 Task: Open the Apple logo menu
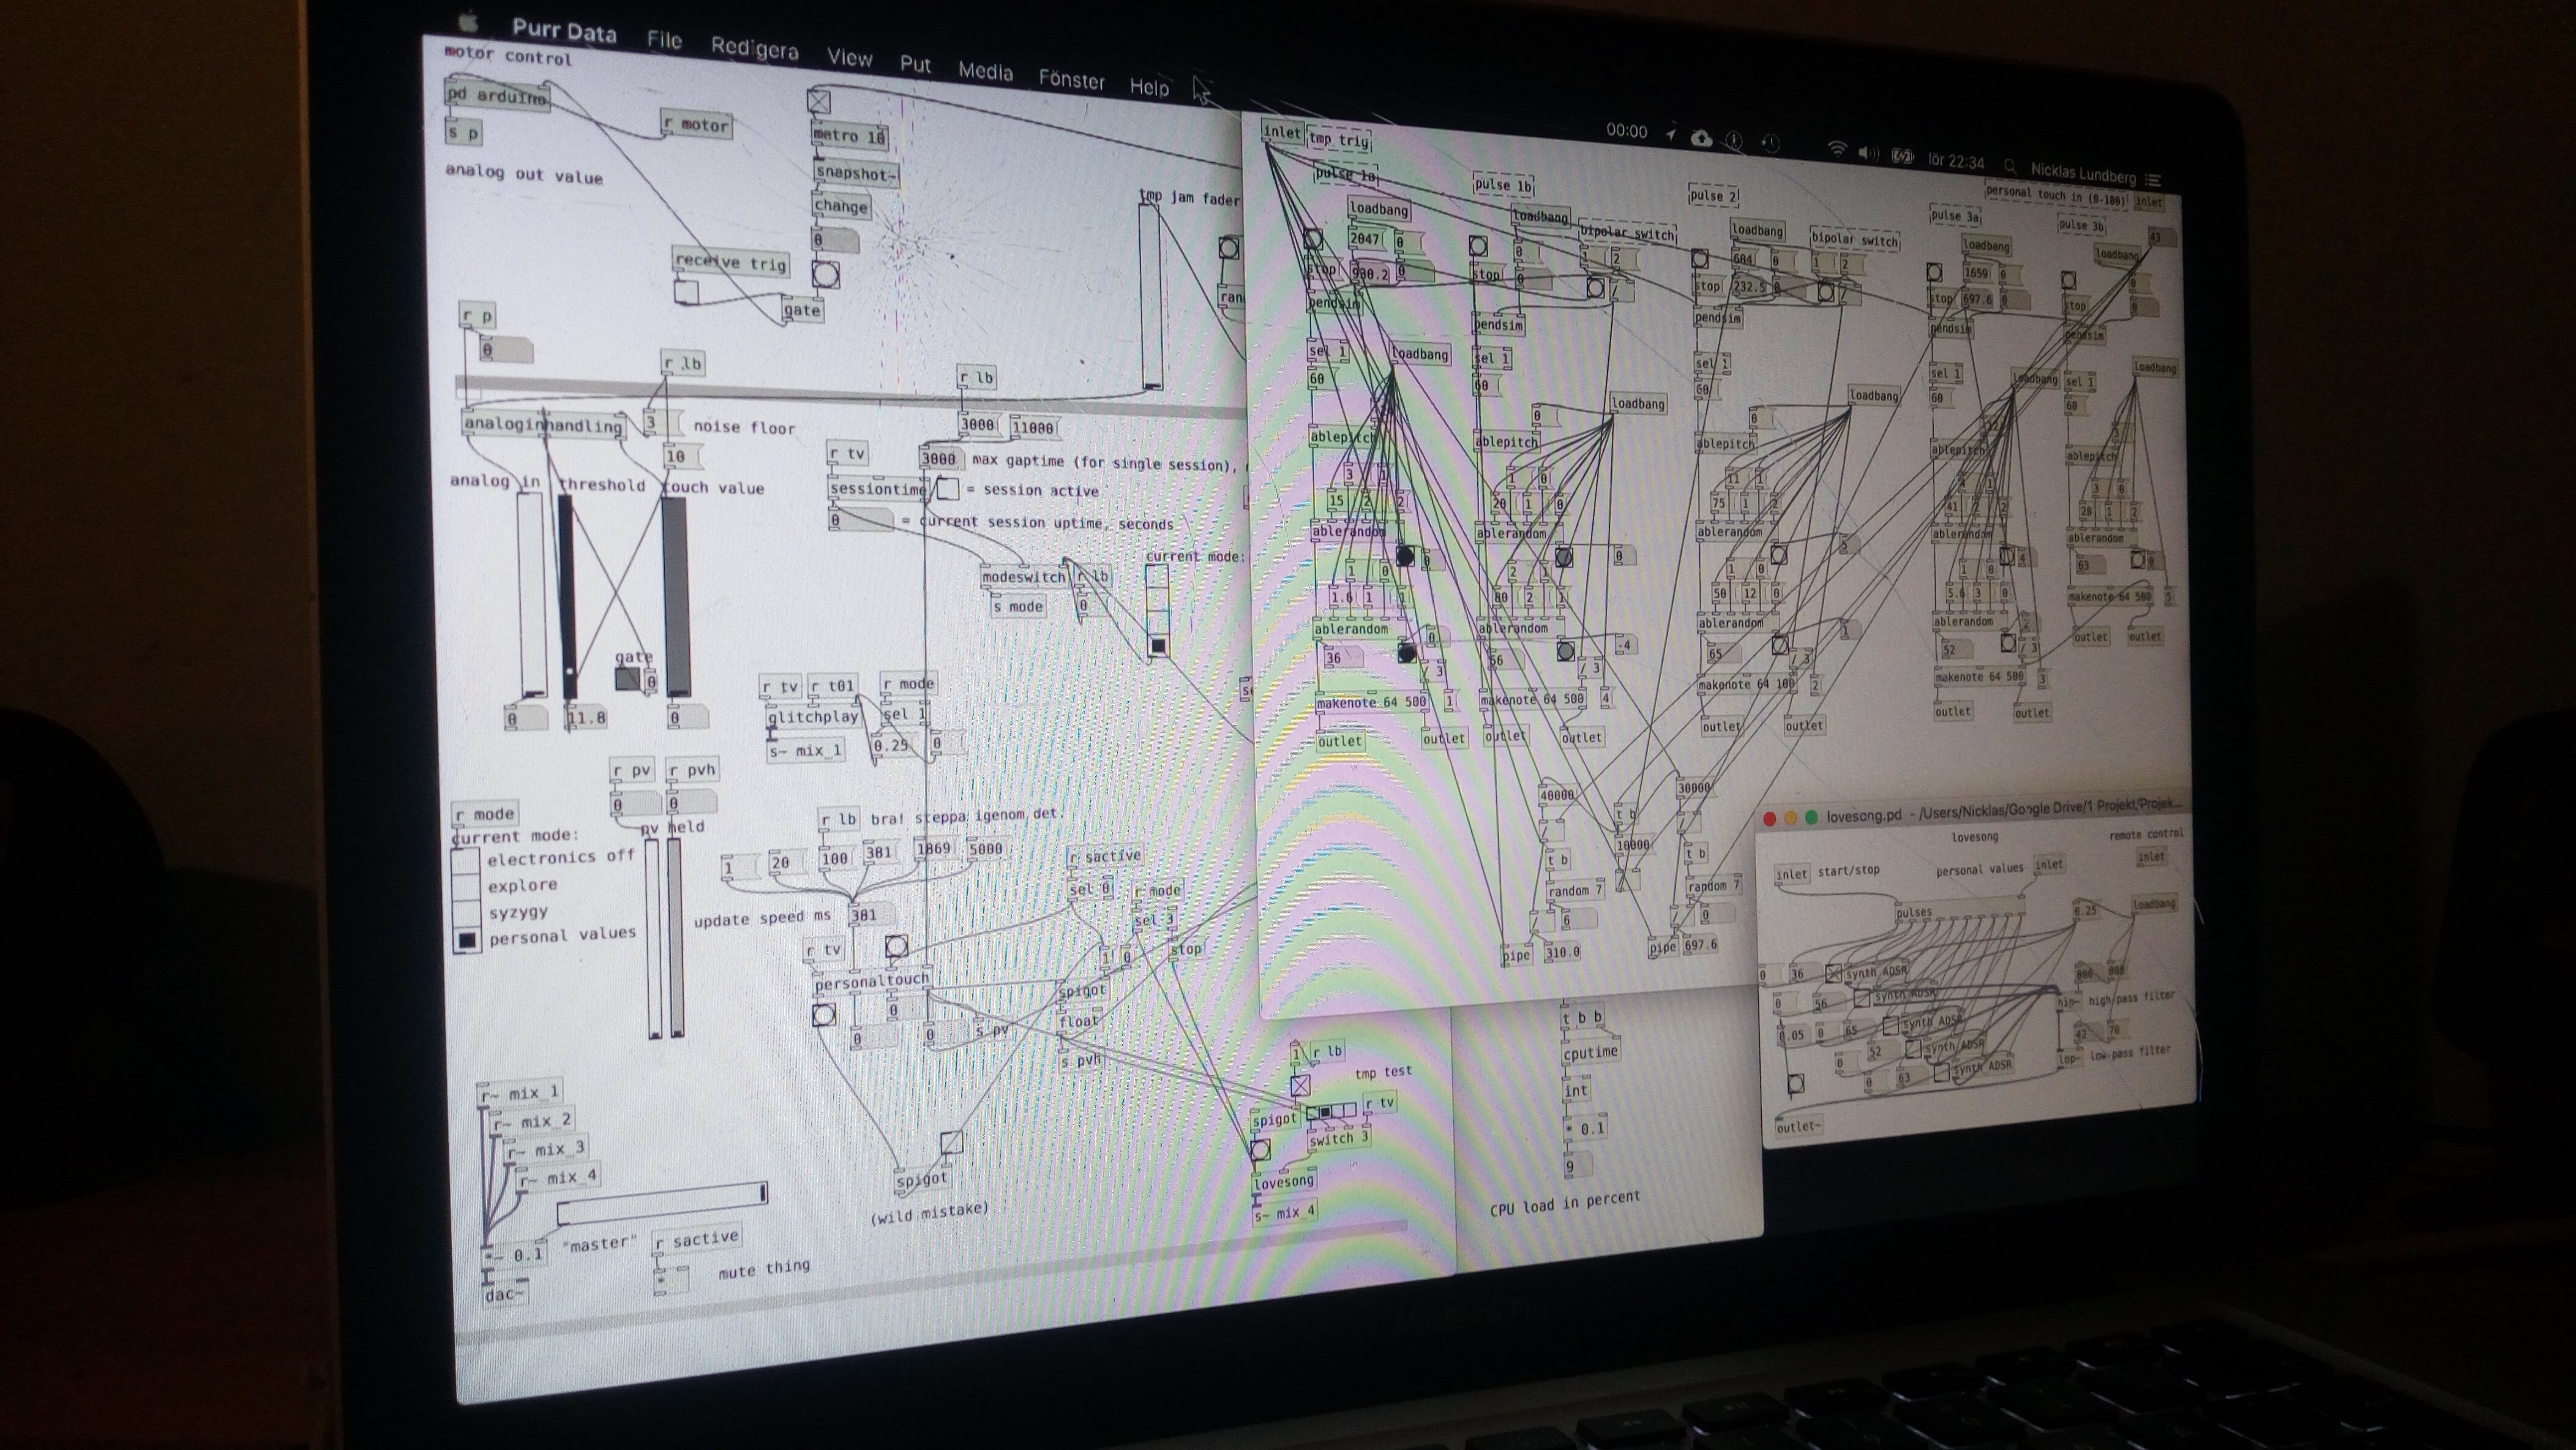[468, 22]
